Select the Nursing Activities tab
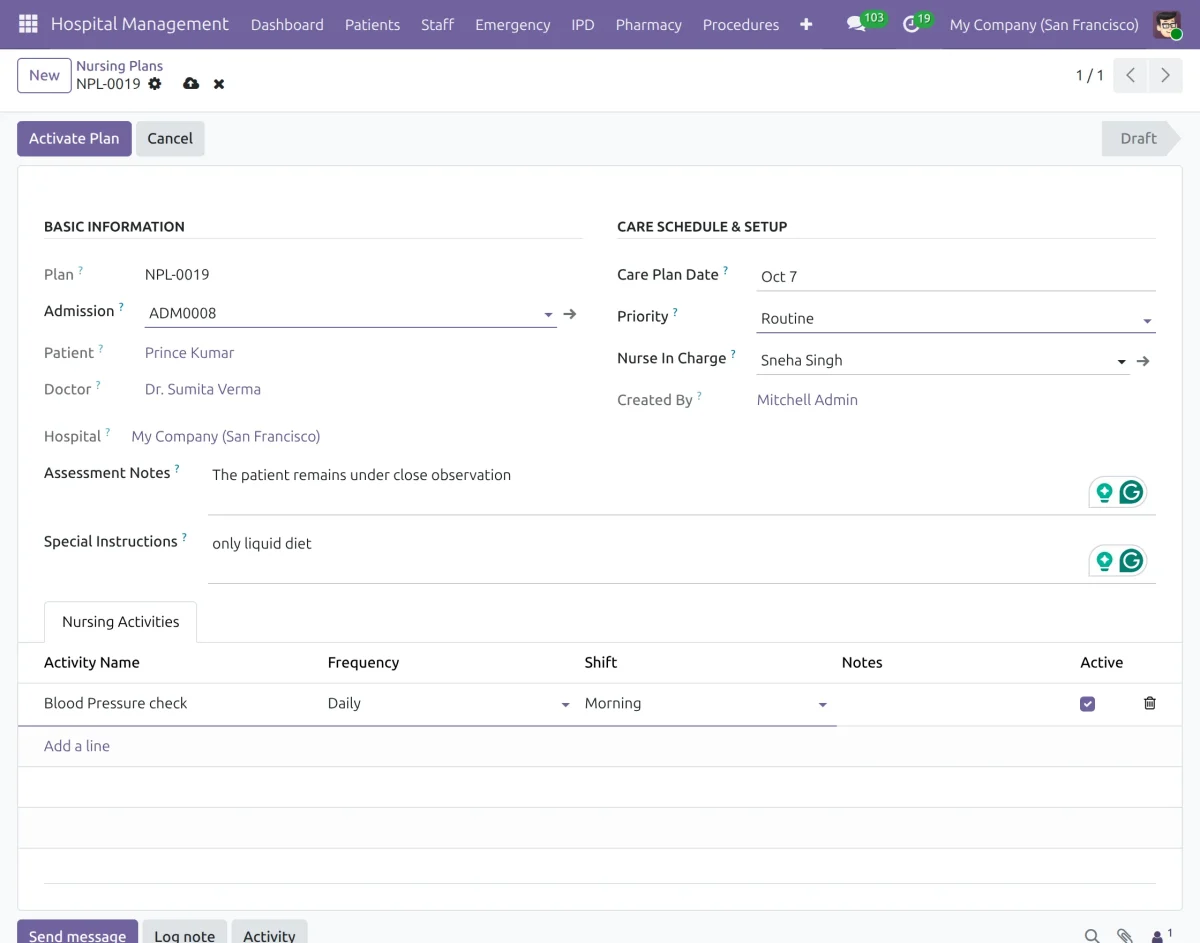 click(x=121, y=622)
